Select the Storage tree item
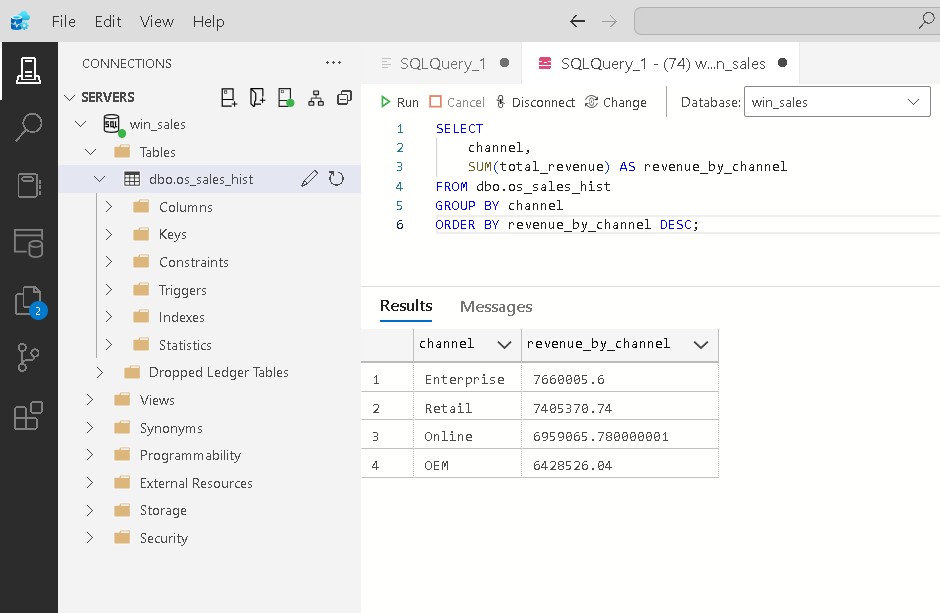This screenshot has height=613, width=940. 209,510
